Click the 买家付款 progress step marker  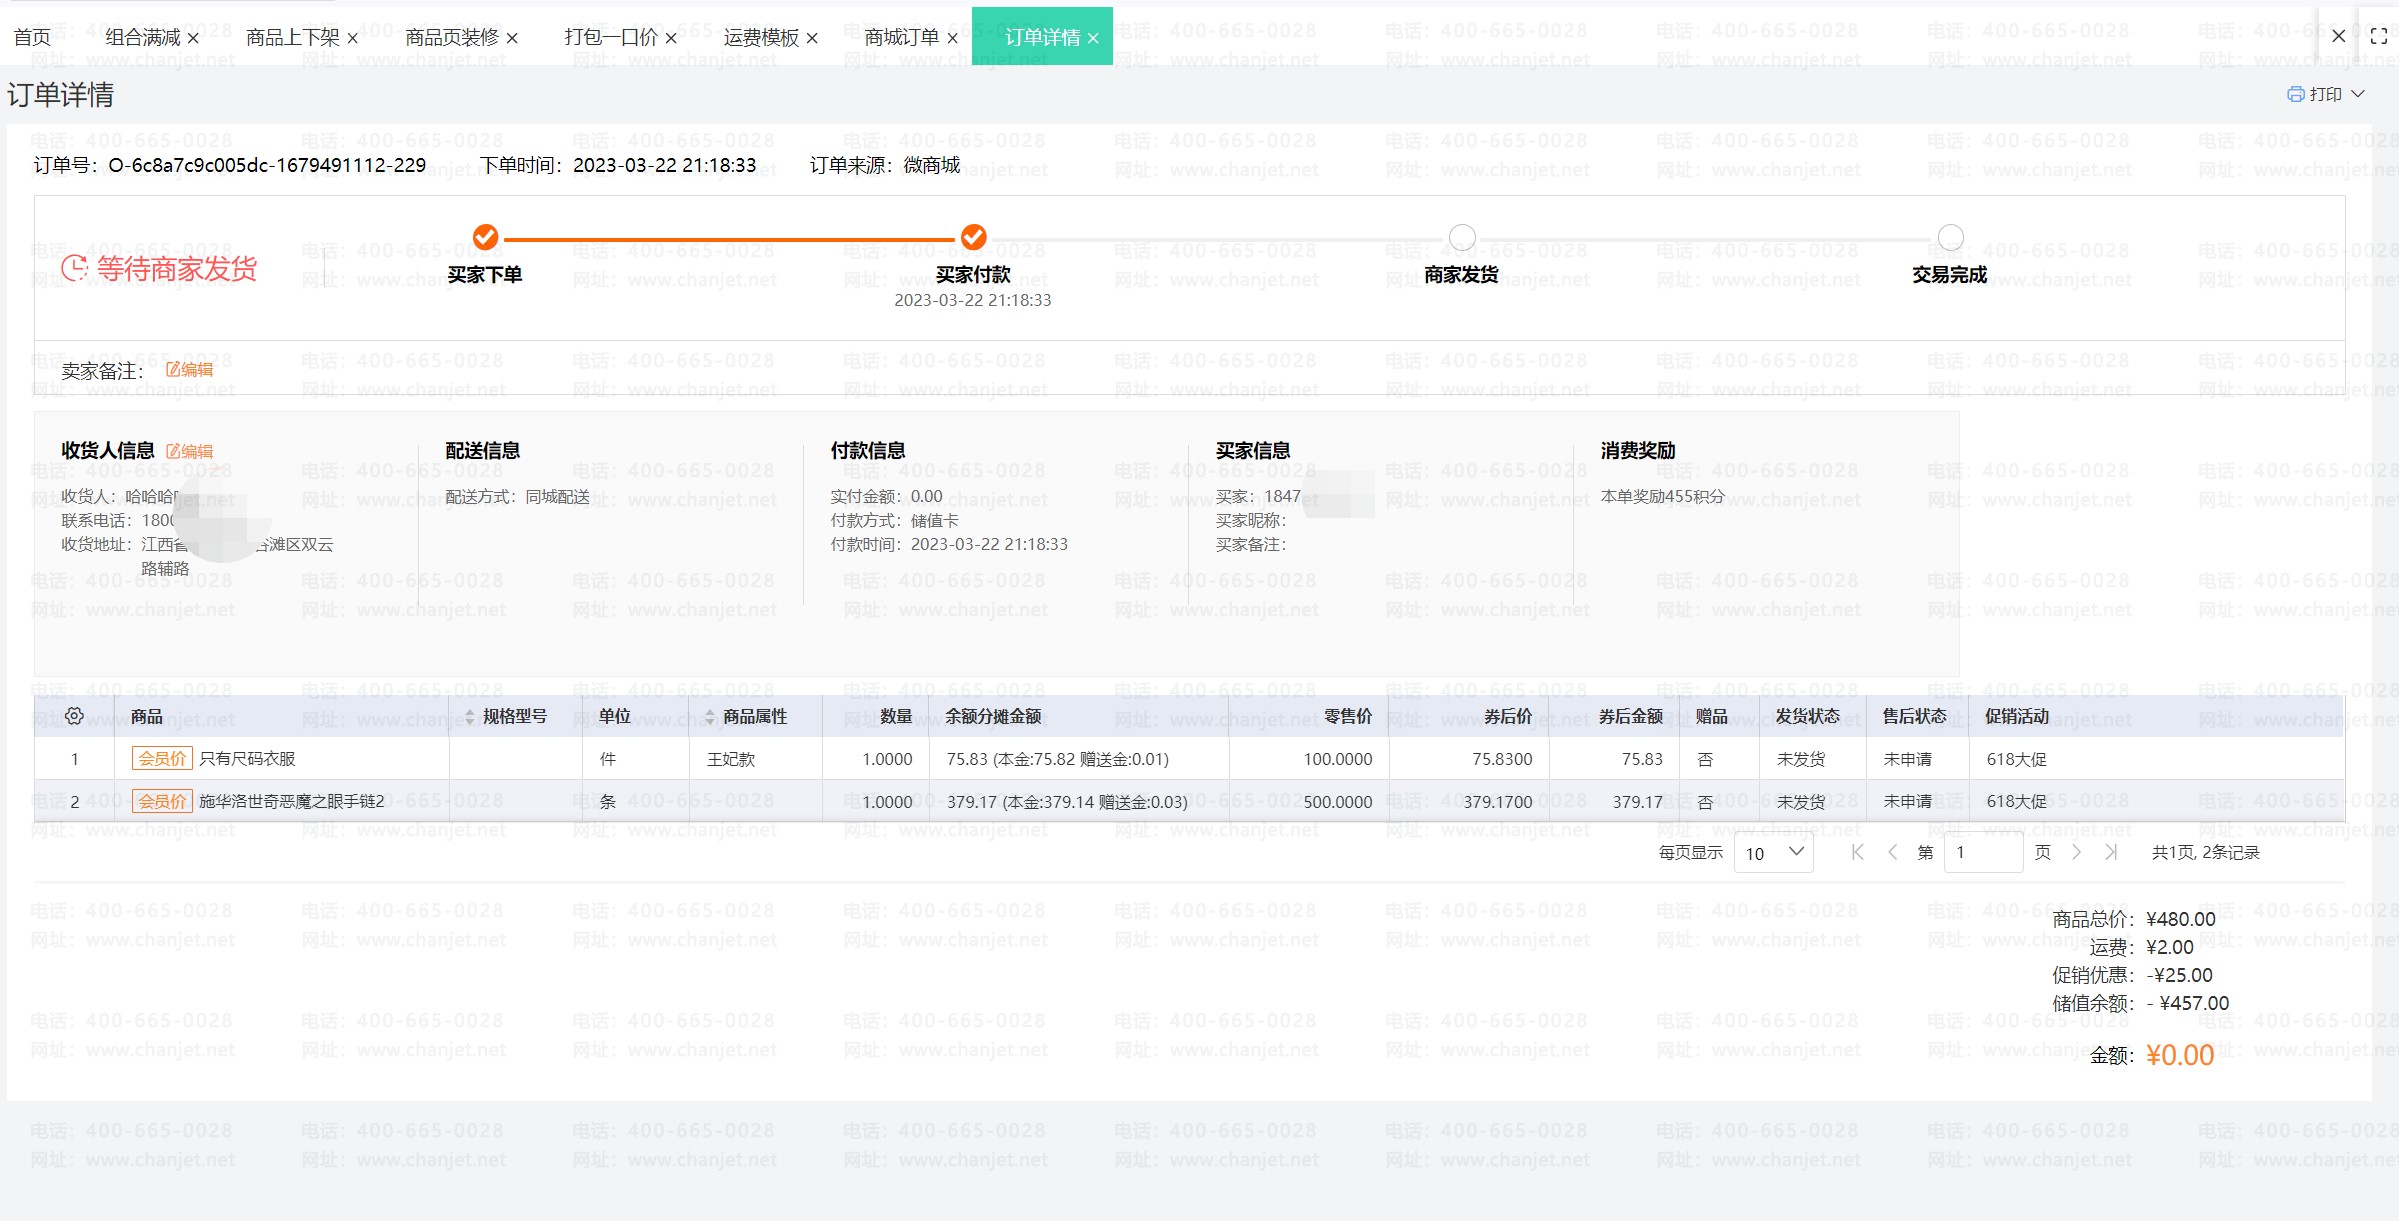[x=973, y=237]
